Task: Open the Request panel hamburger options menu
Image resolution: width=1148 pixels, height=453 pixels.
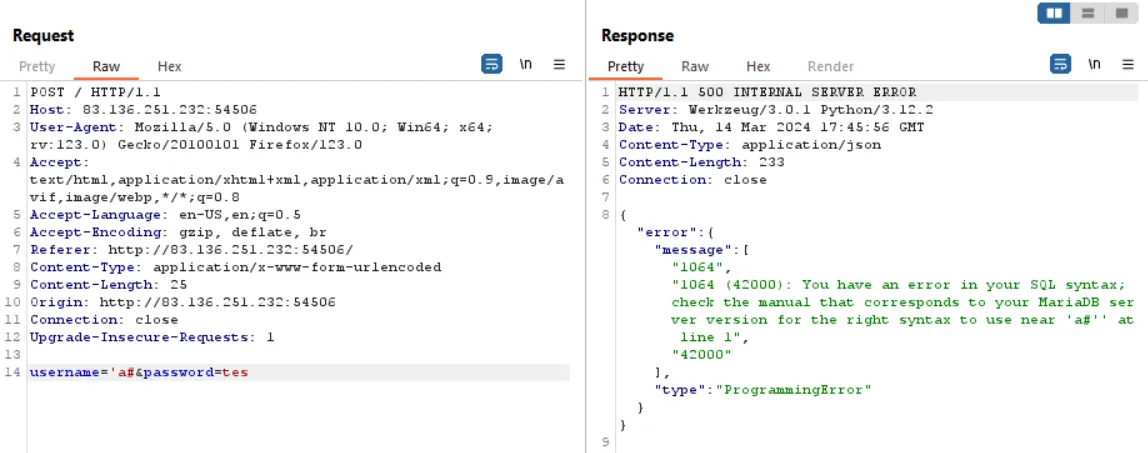Action: click(x=559, y=64)
